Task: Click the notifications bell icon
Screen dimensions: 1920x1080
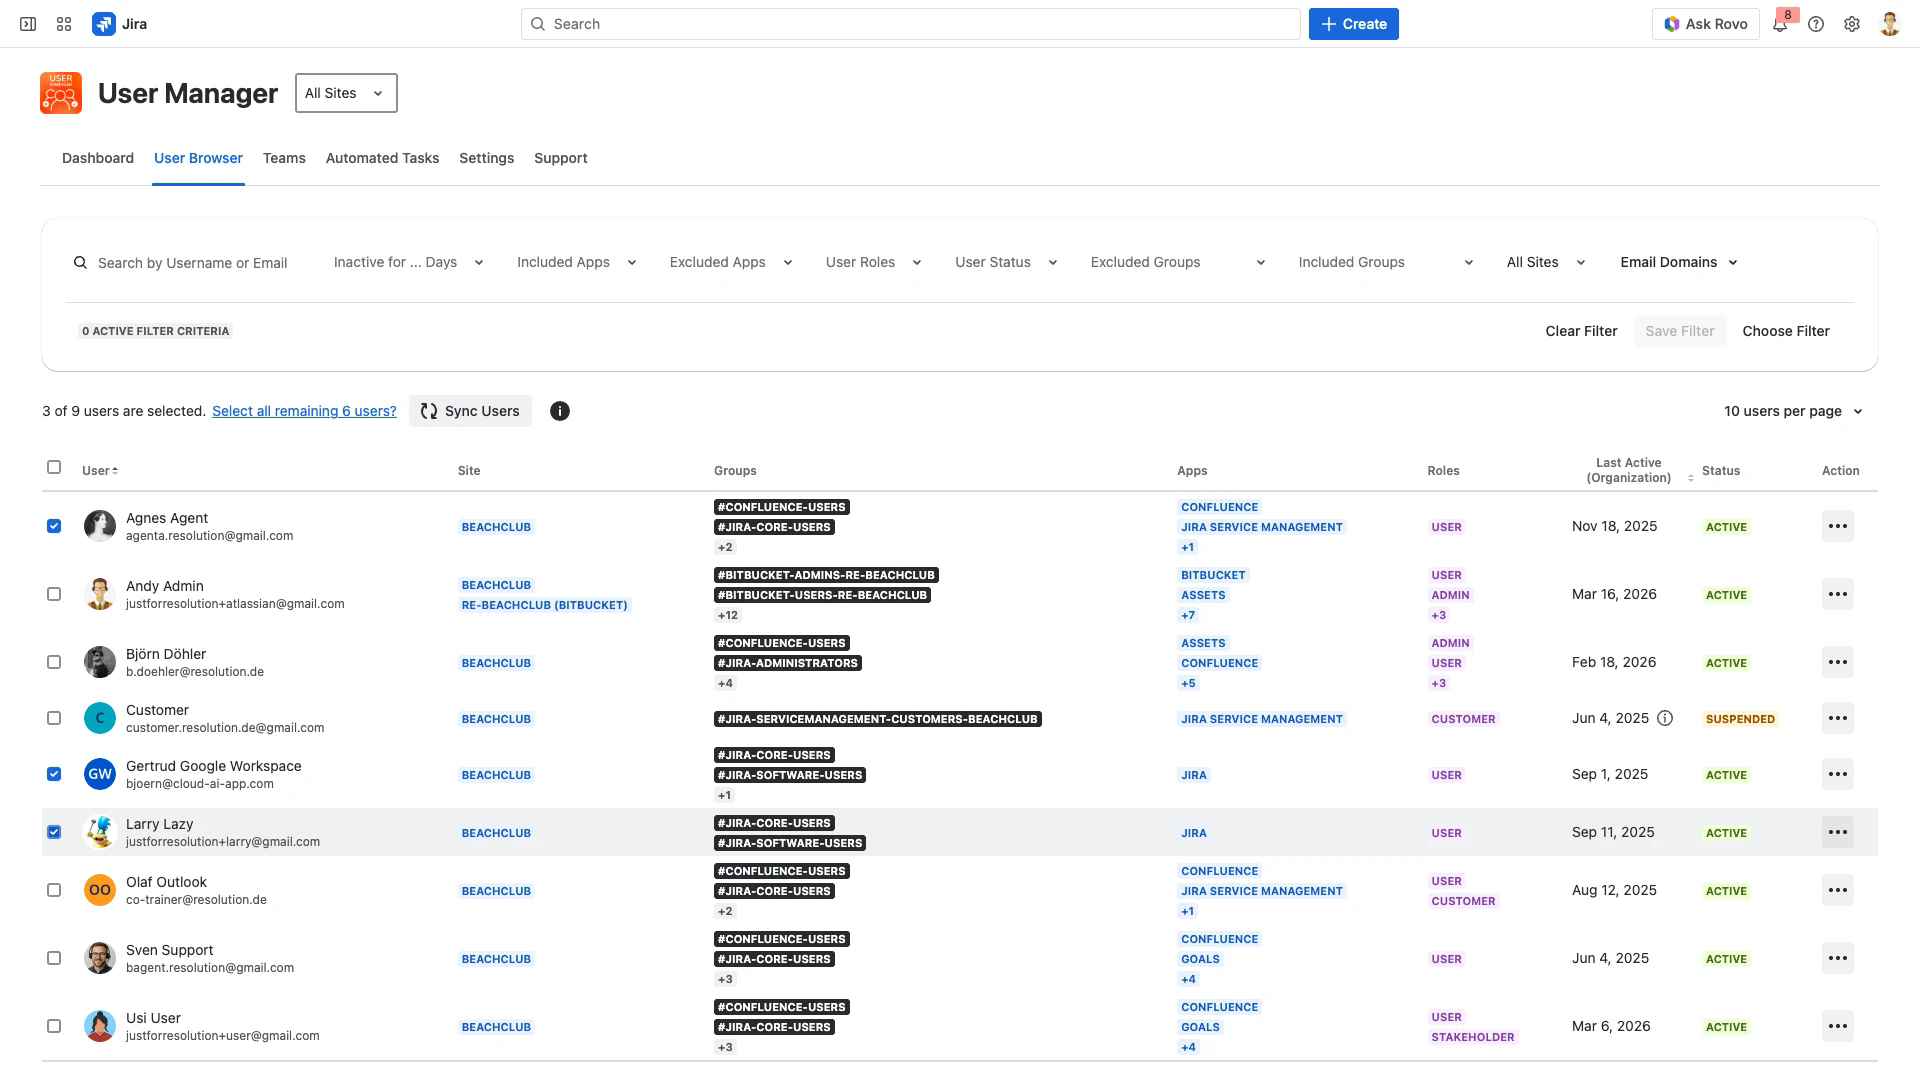Action: click(x=1780, y=24)
